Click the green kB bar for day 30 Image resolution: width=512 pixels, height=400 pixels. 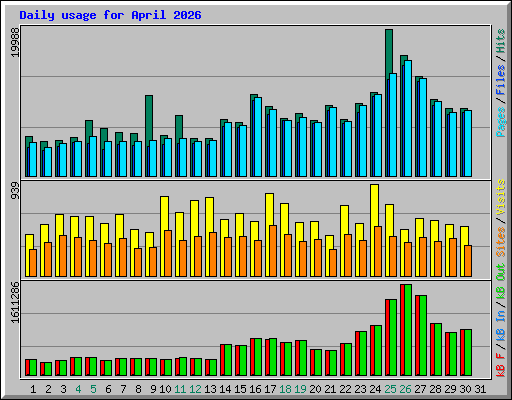(x=468, y=353)
